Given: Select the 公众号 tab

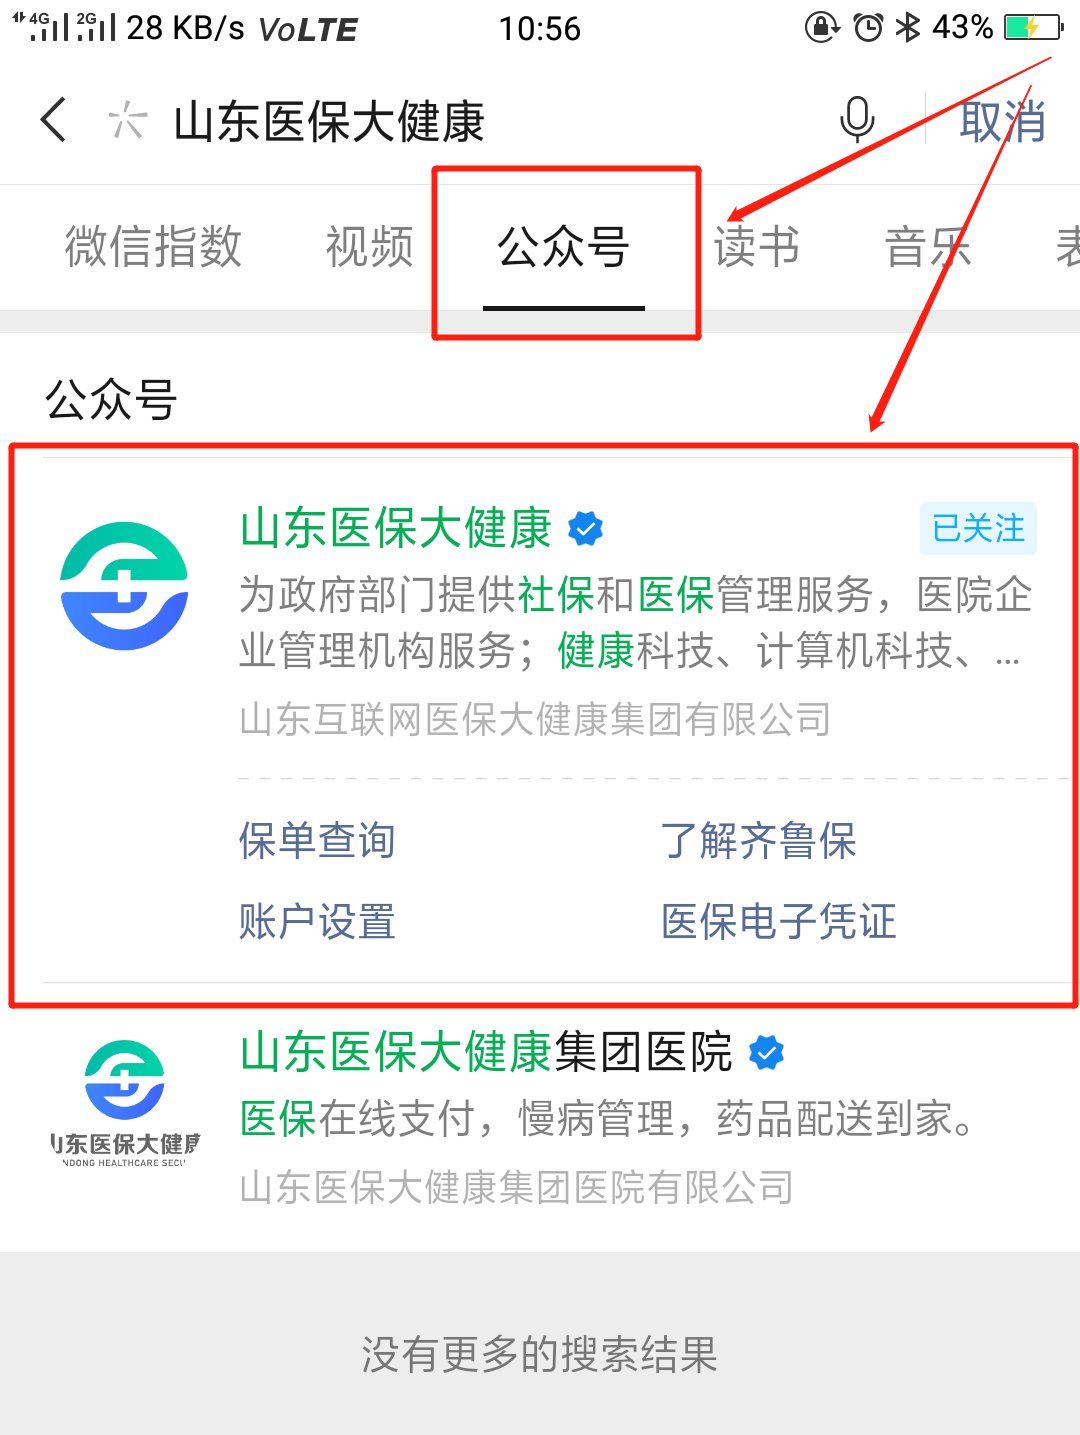Looking at the screenshot, I should coord(564,246).
